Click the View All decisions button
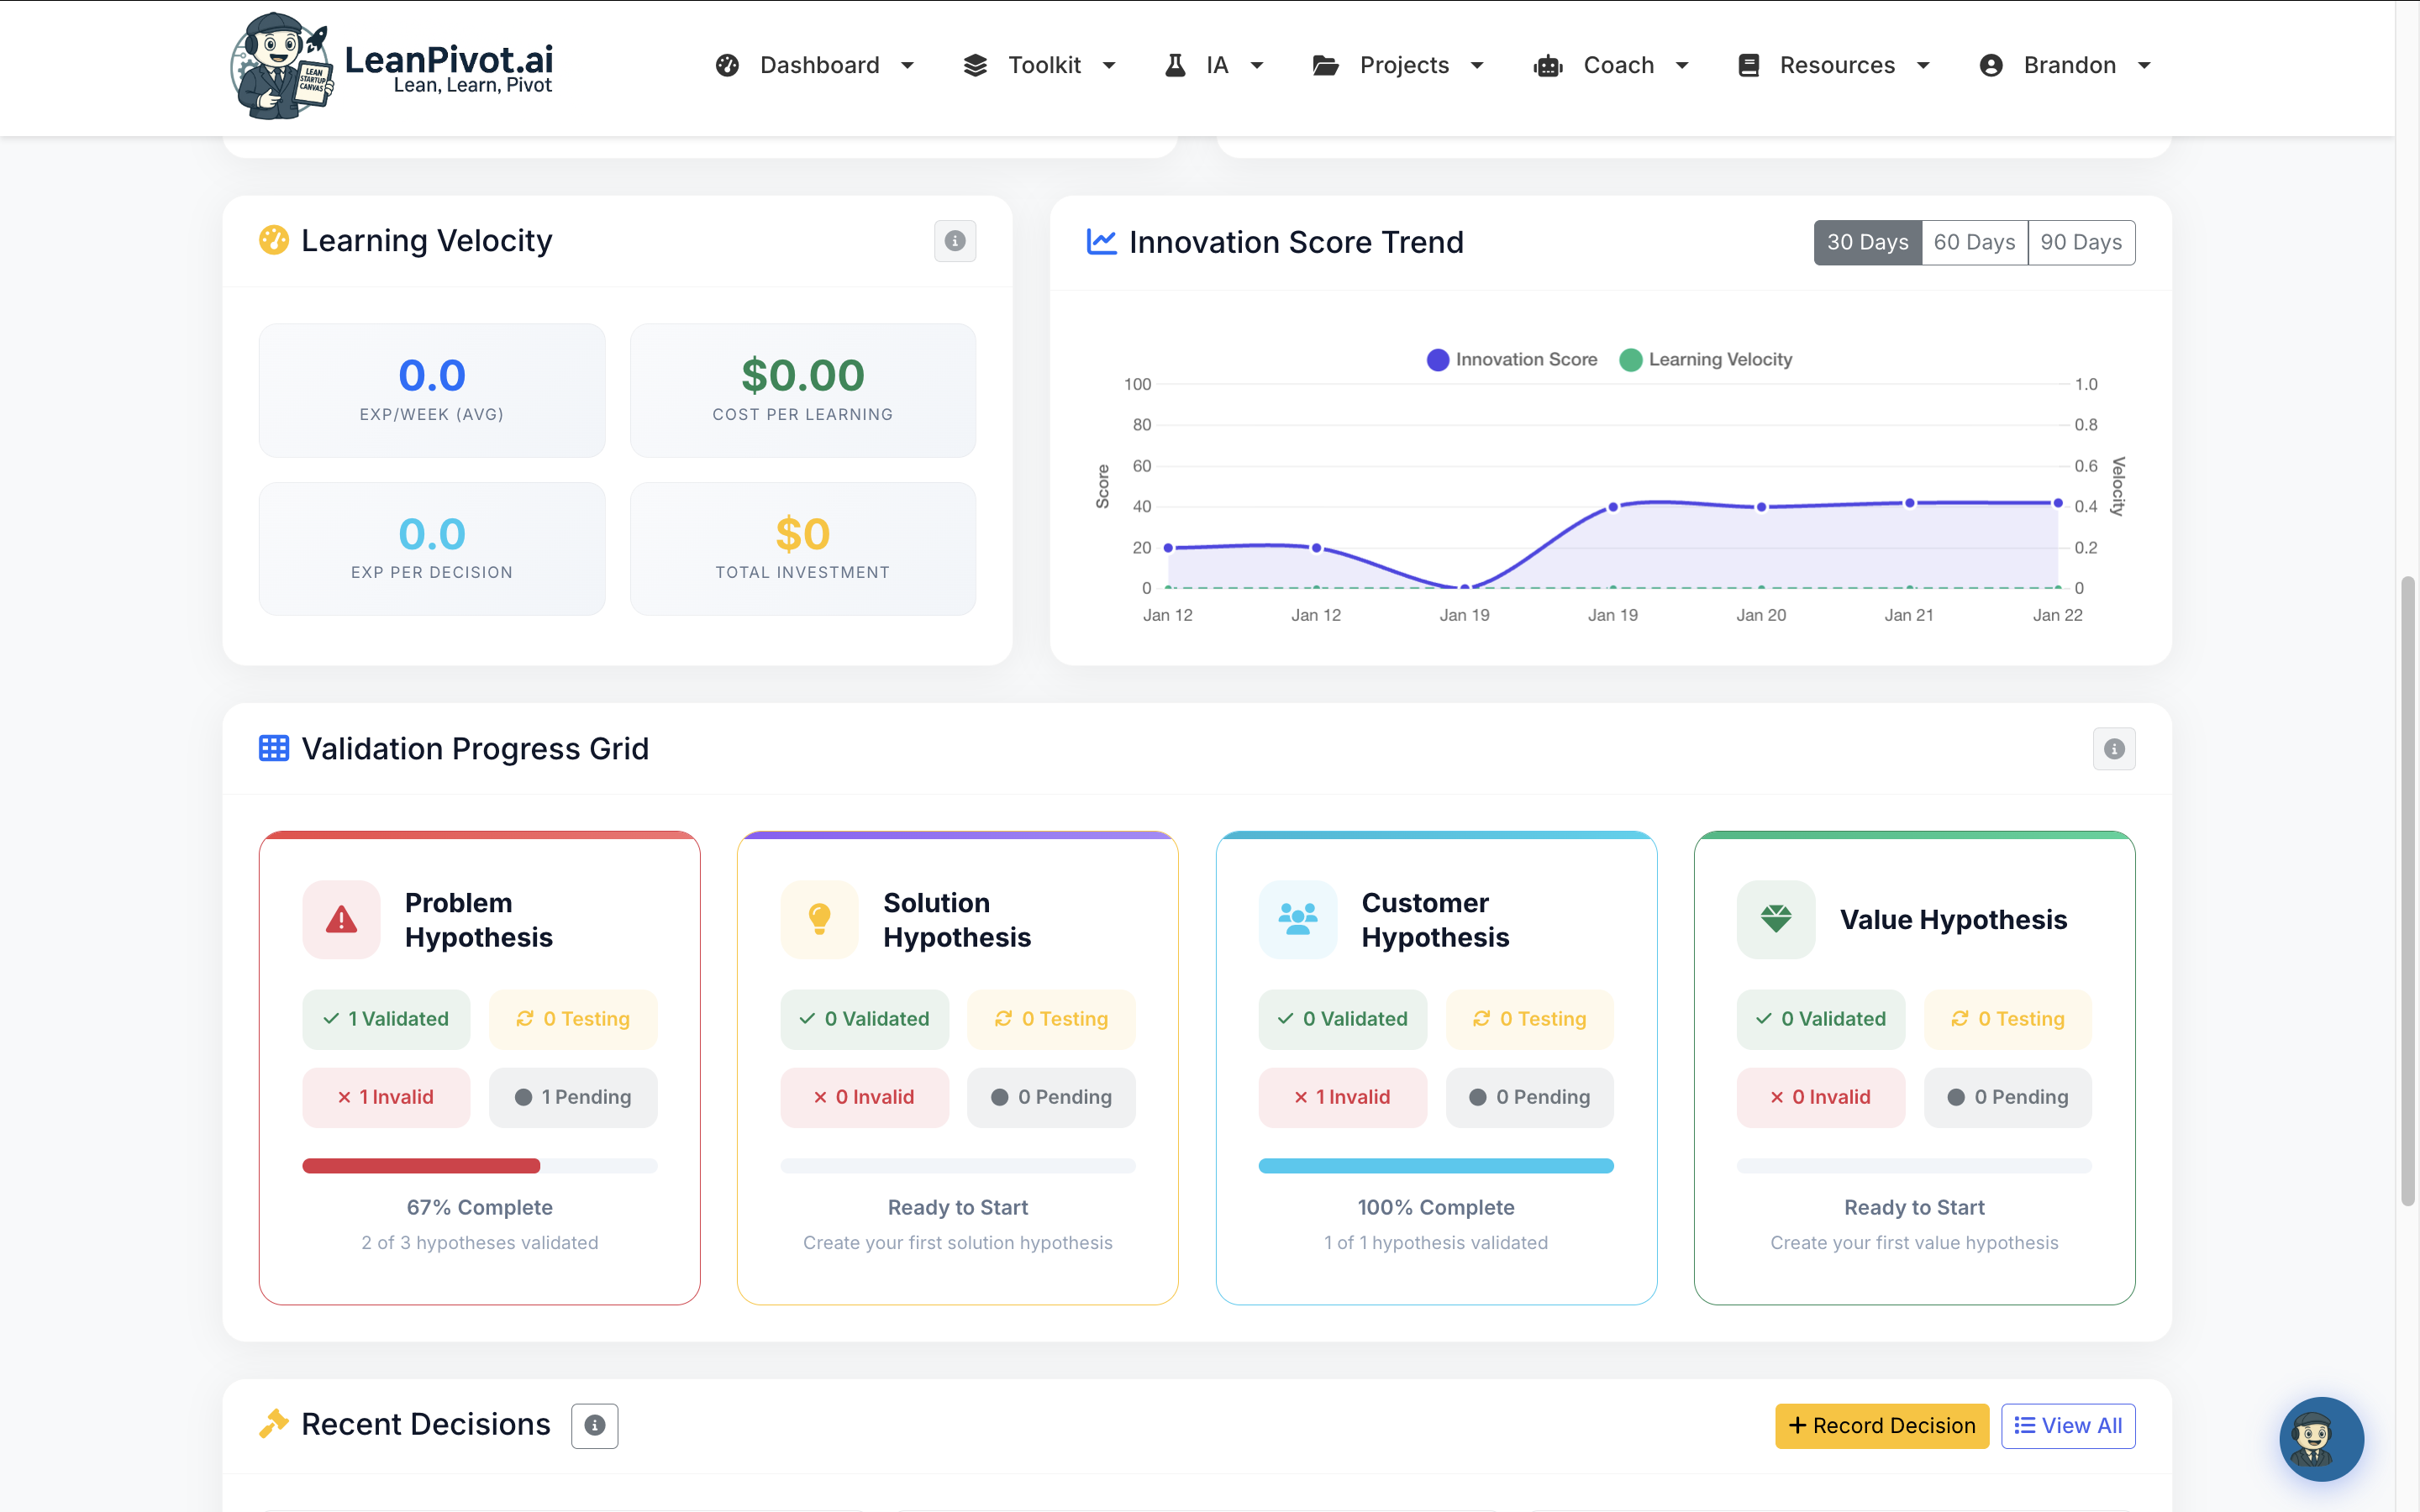2420x1512 pixels. [2067, 1425]
